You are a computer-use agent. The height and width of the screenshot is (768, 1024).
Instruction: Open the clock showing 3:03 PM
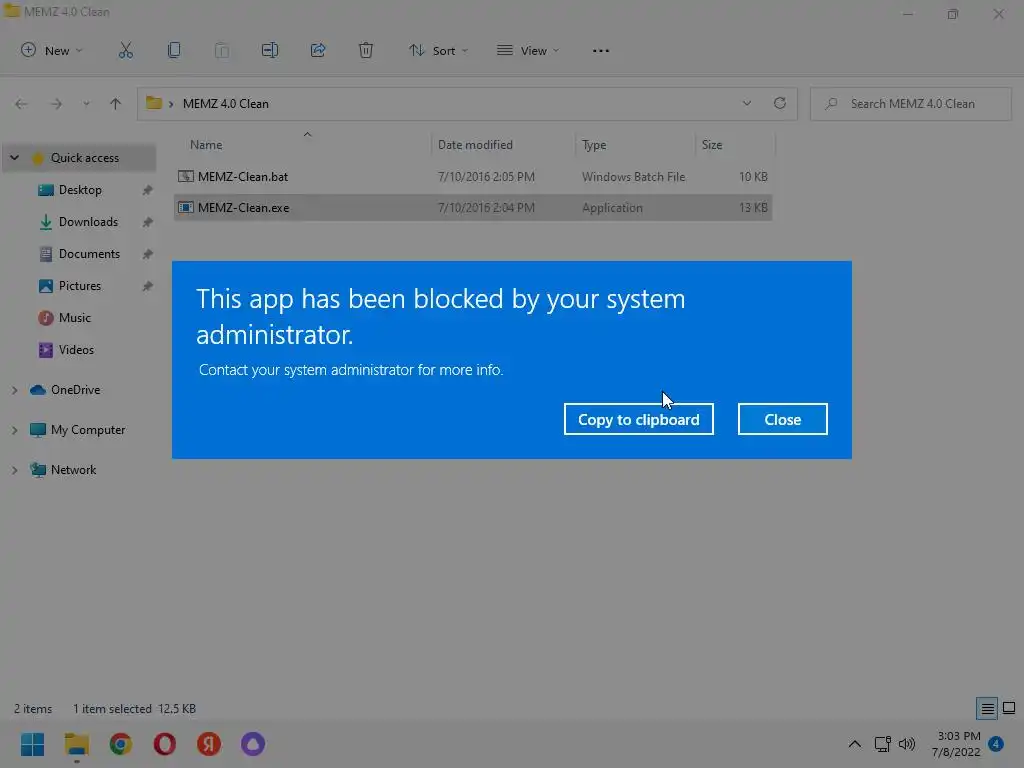point(956,744)
